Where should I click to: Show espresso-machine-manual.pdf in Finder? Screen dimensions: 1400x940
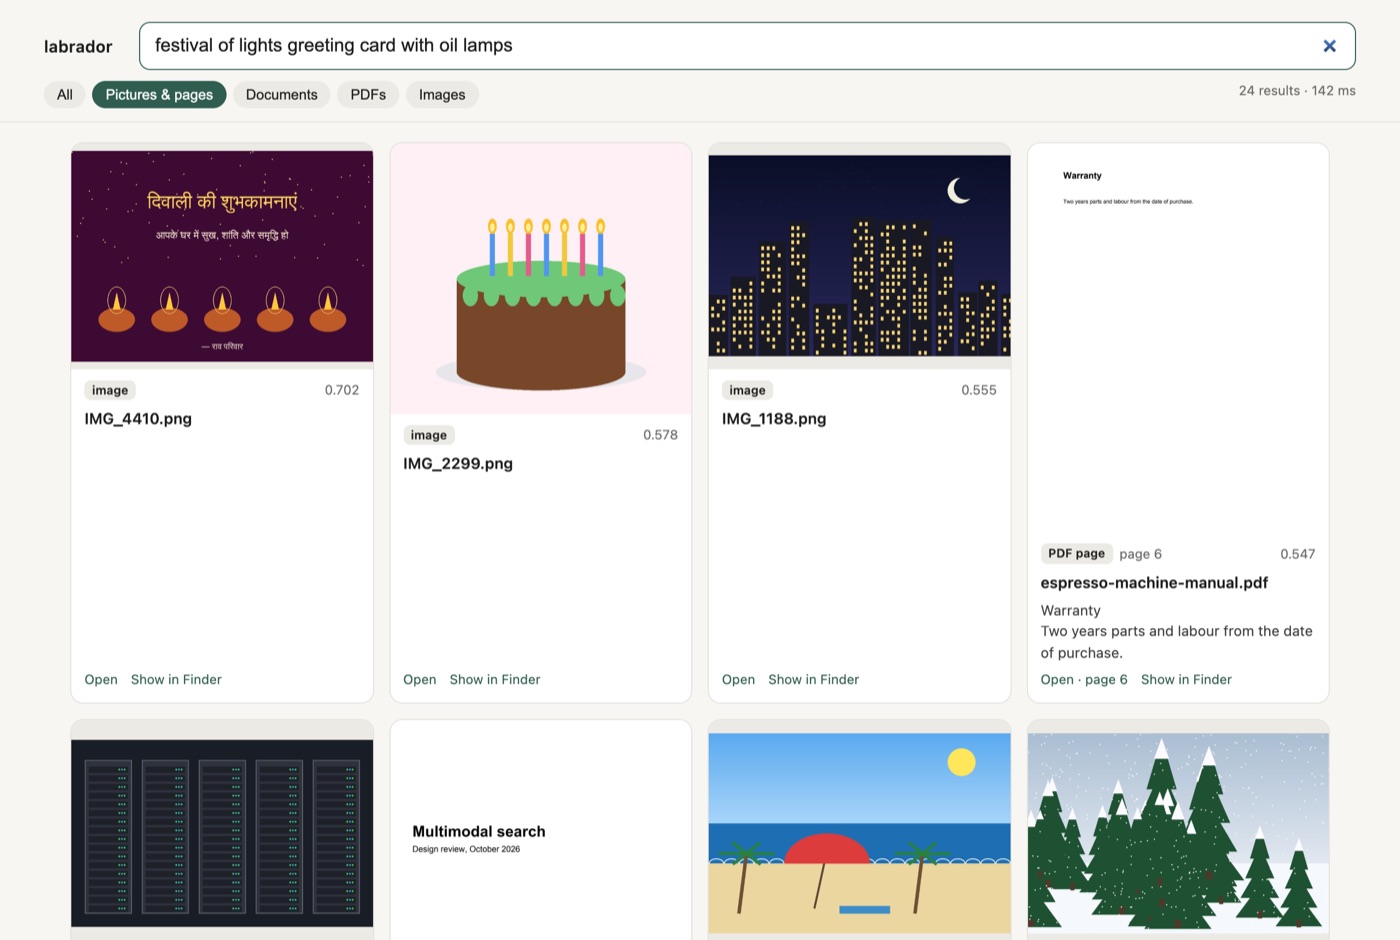coord(1186,680)
